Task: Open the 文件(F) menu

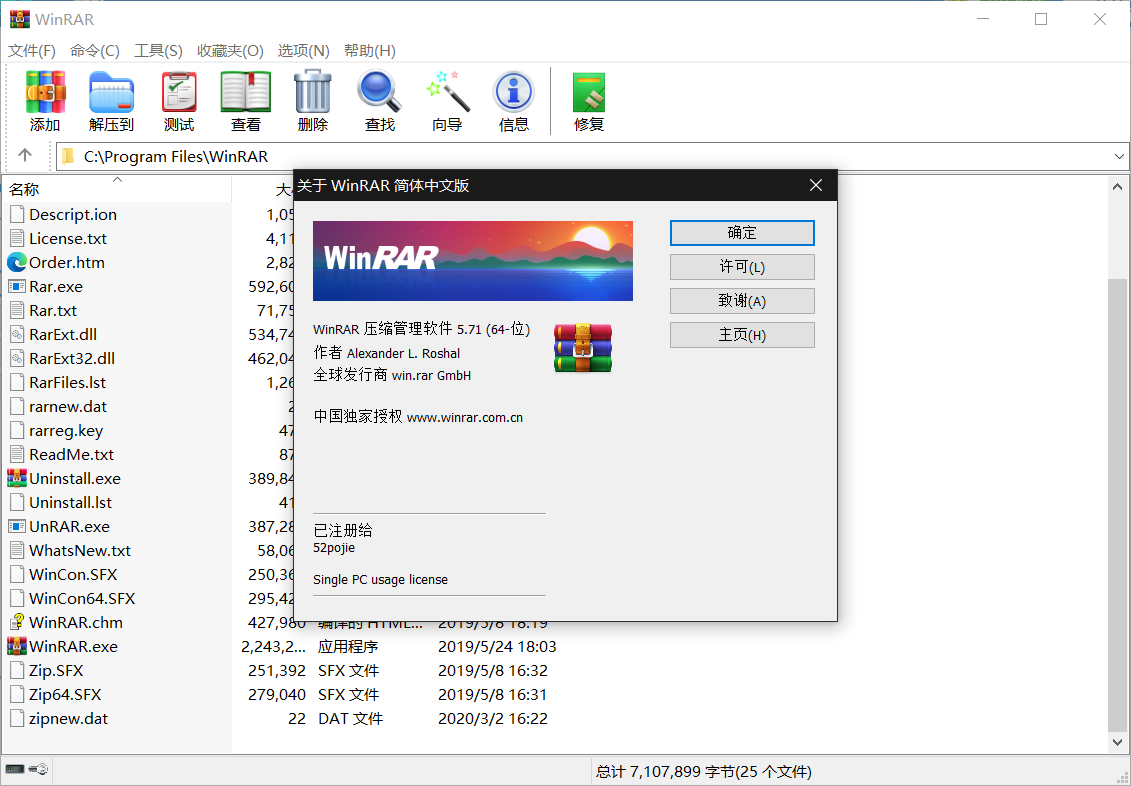Action: pyautogui.click(x=32, y=50)
